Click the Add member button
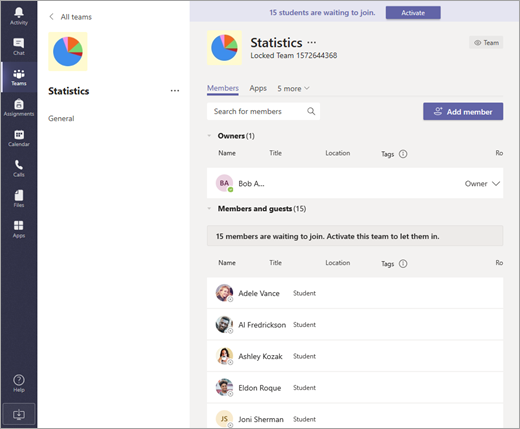 pyautogui.click(x=463, y=111)
